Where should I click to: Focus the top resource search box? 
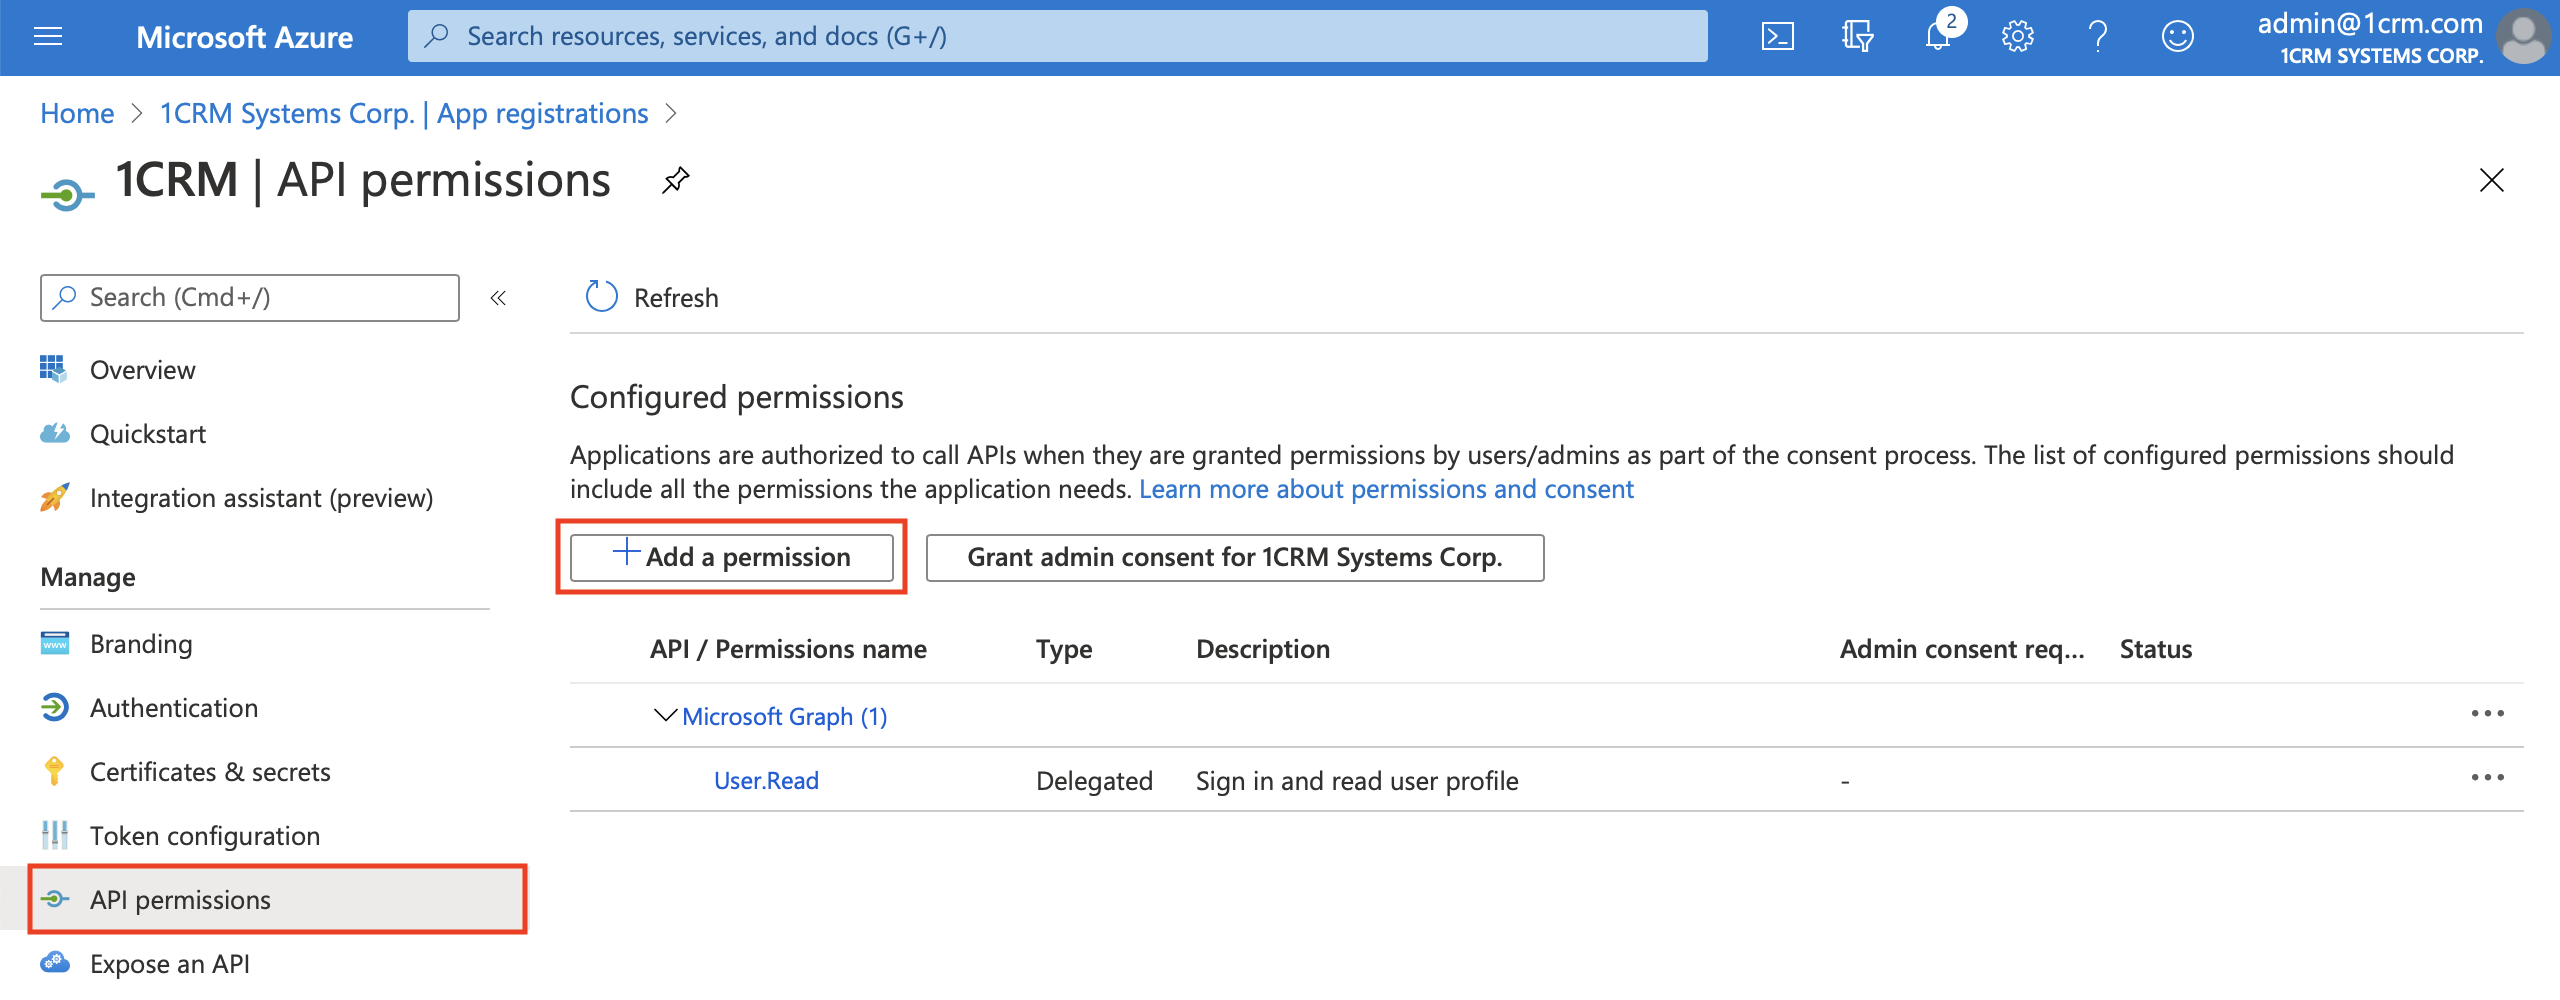pyautogui.click(x=1058, y=37)
